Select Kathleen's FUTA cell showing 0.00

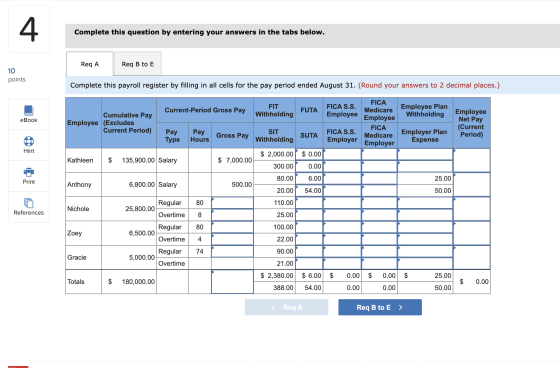pyautogui.click(x=309, y=154)
